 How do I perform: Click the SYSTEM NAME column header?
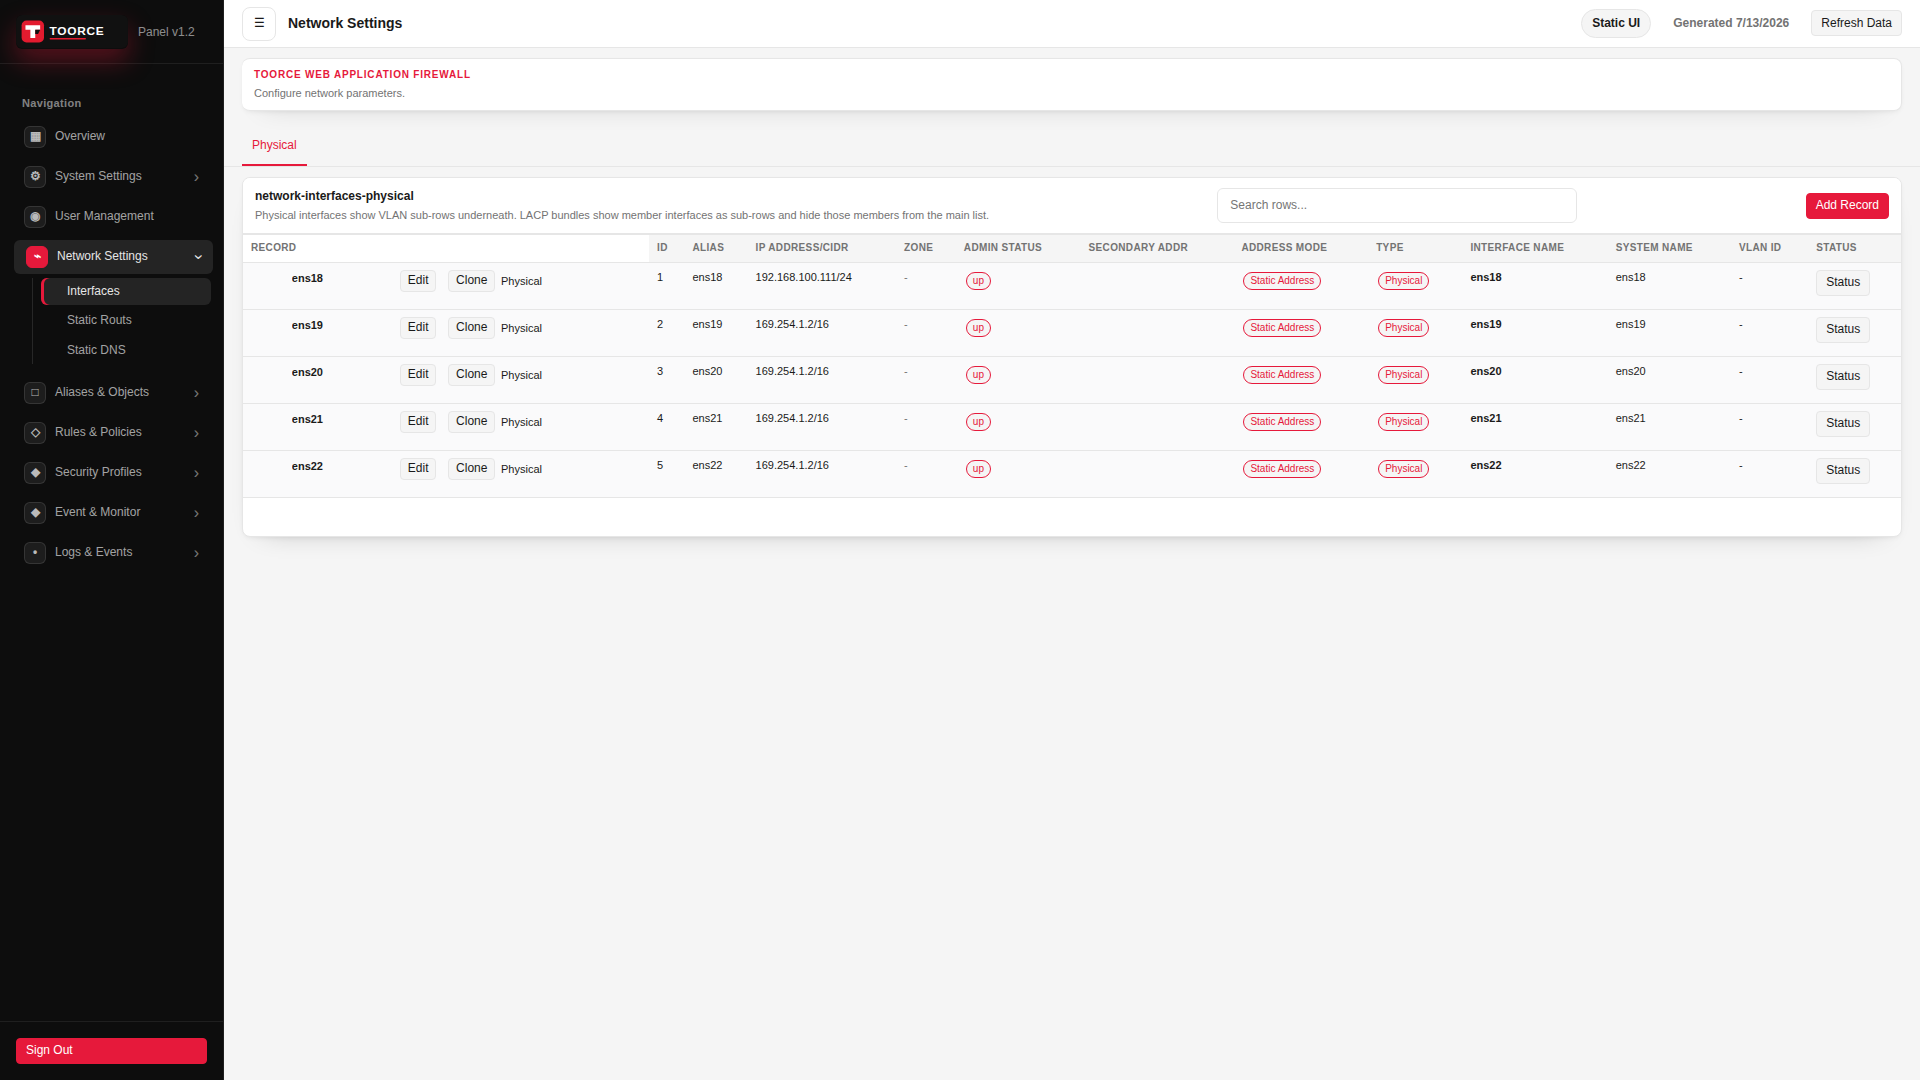point(1654,248)
